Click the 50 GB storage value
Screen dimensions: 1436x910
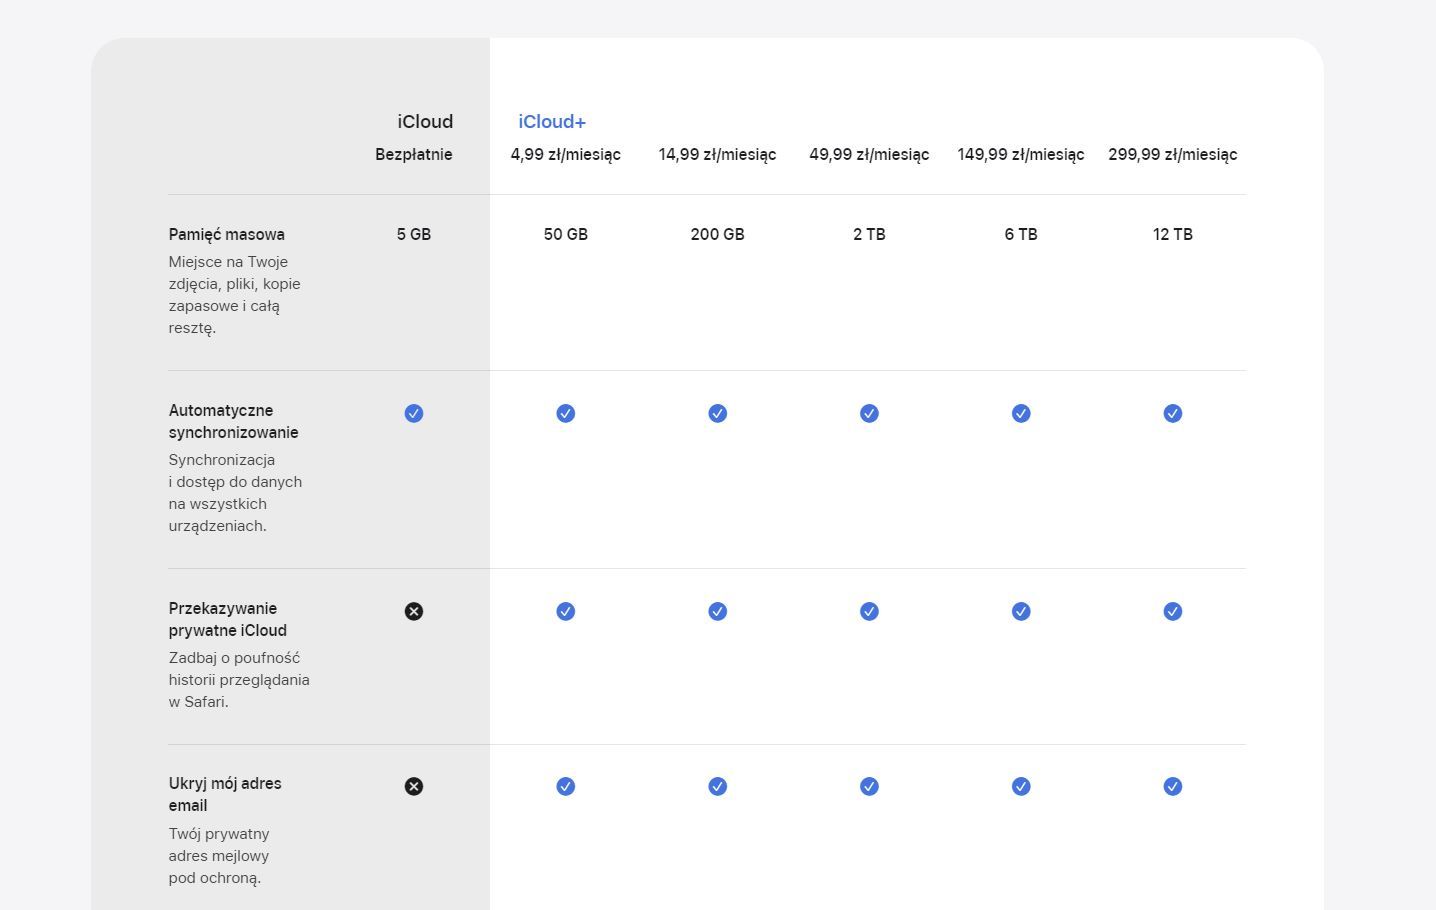pyautogui.click(x=566, y=234)
